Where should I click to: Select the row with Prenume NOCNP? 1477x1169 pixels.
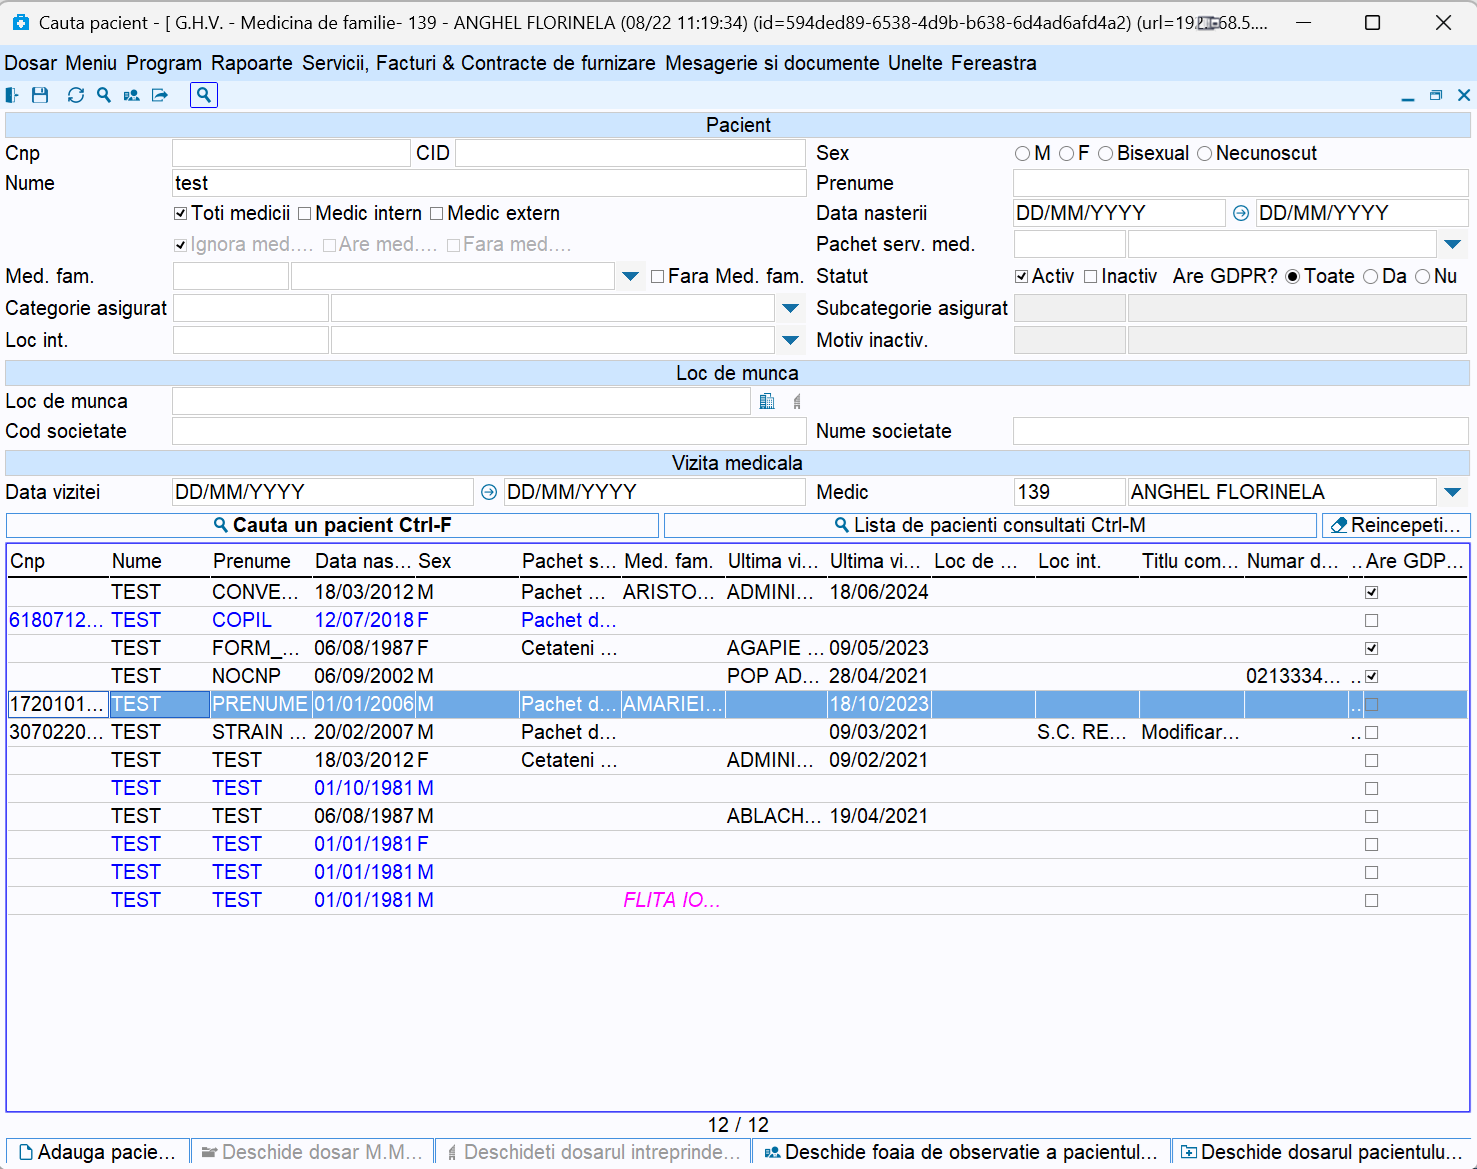(x=738, y=677)
